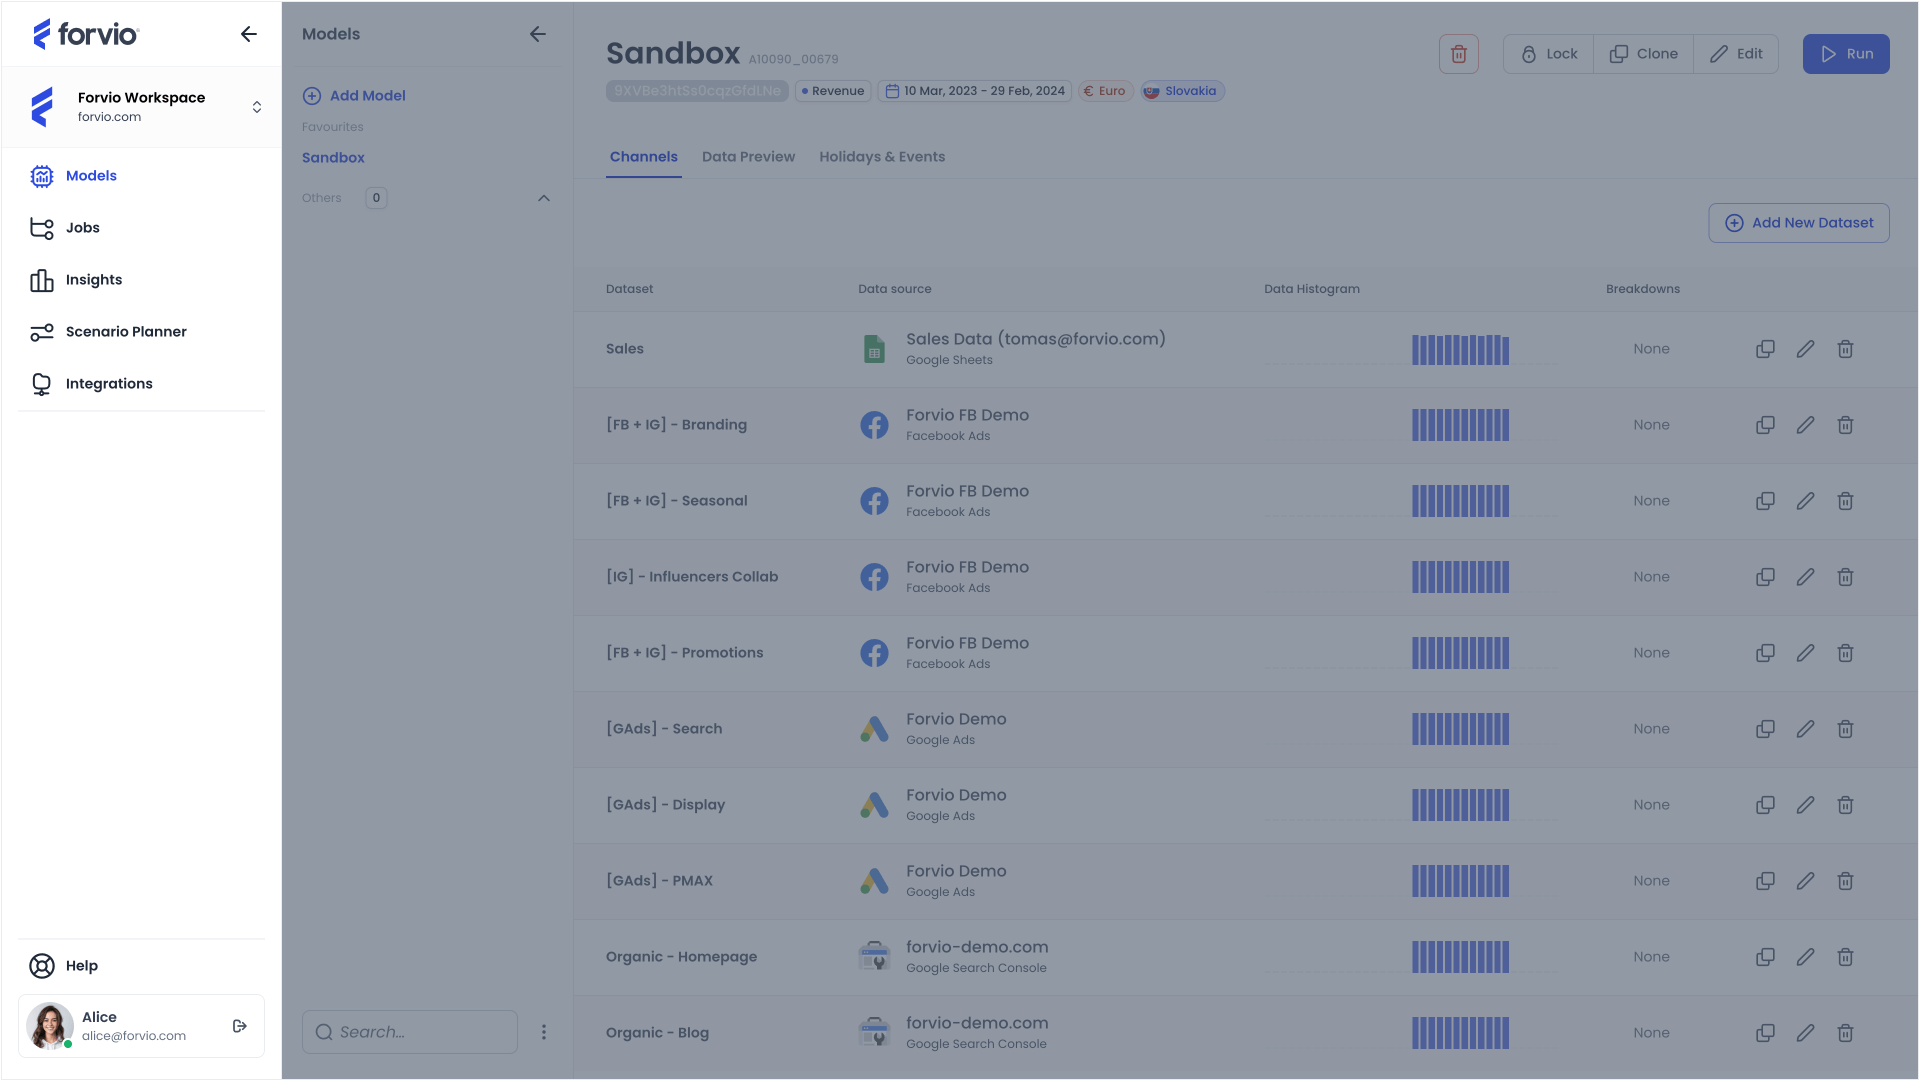Click the Slovakia country tag
Viewport: 1920px width, 1080px height.
click(1182, 91)
